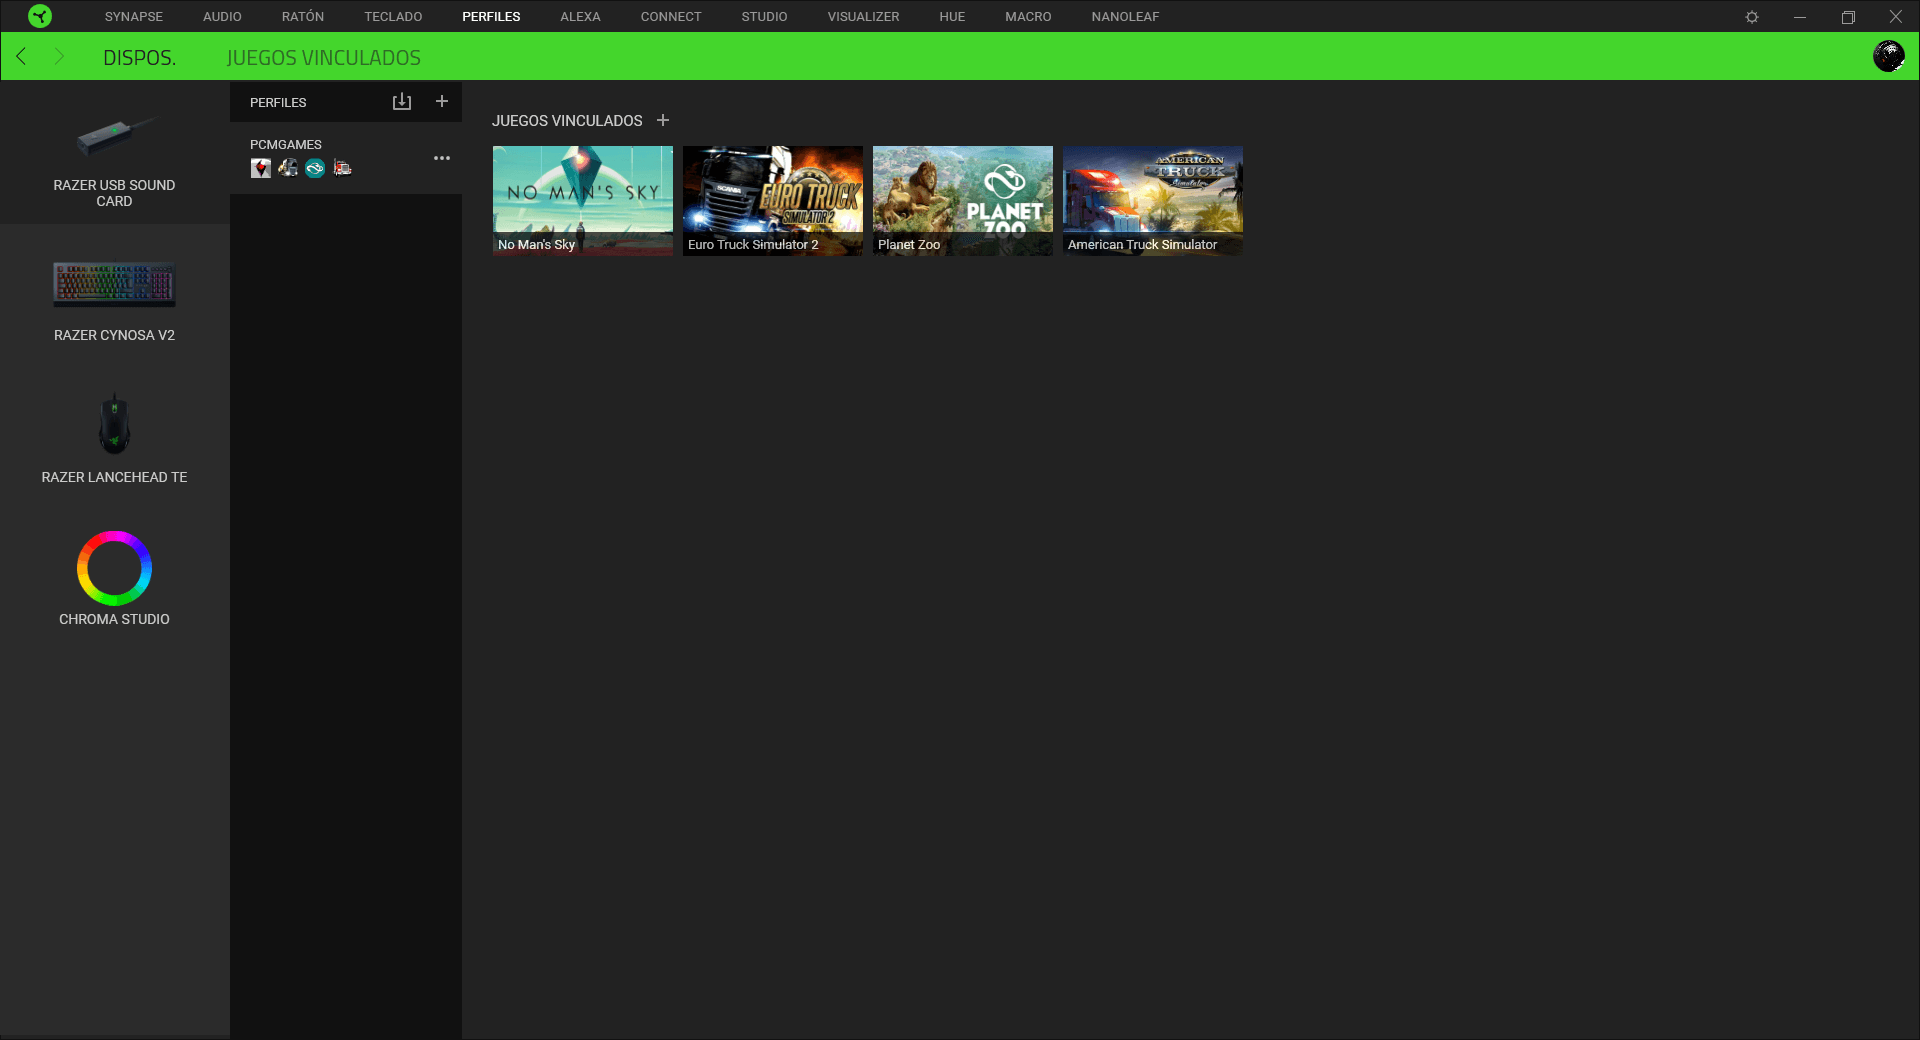Open settings gear icon

1752,17
